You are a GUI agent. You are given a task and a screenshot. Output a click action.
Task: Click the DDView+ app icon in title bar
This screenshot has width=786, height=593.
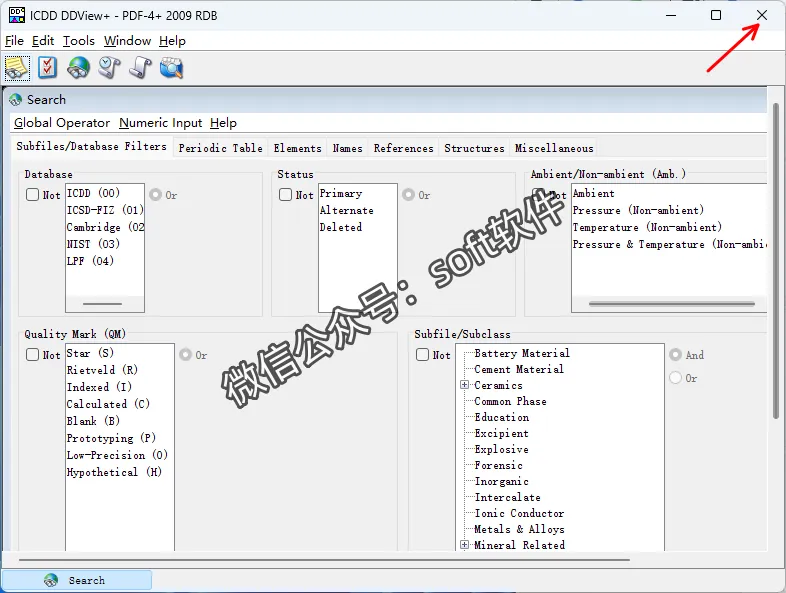coord(17,15)
